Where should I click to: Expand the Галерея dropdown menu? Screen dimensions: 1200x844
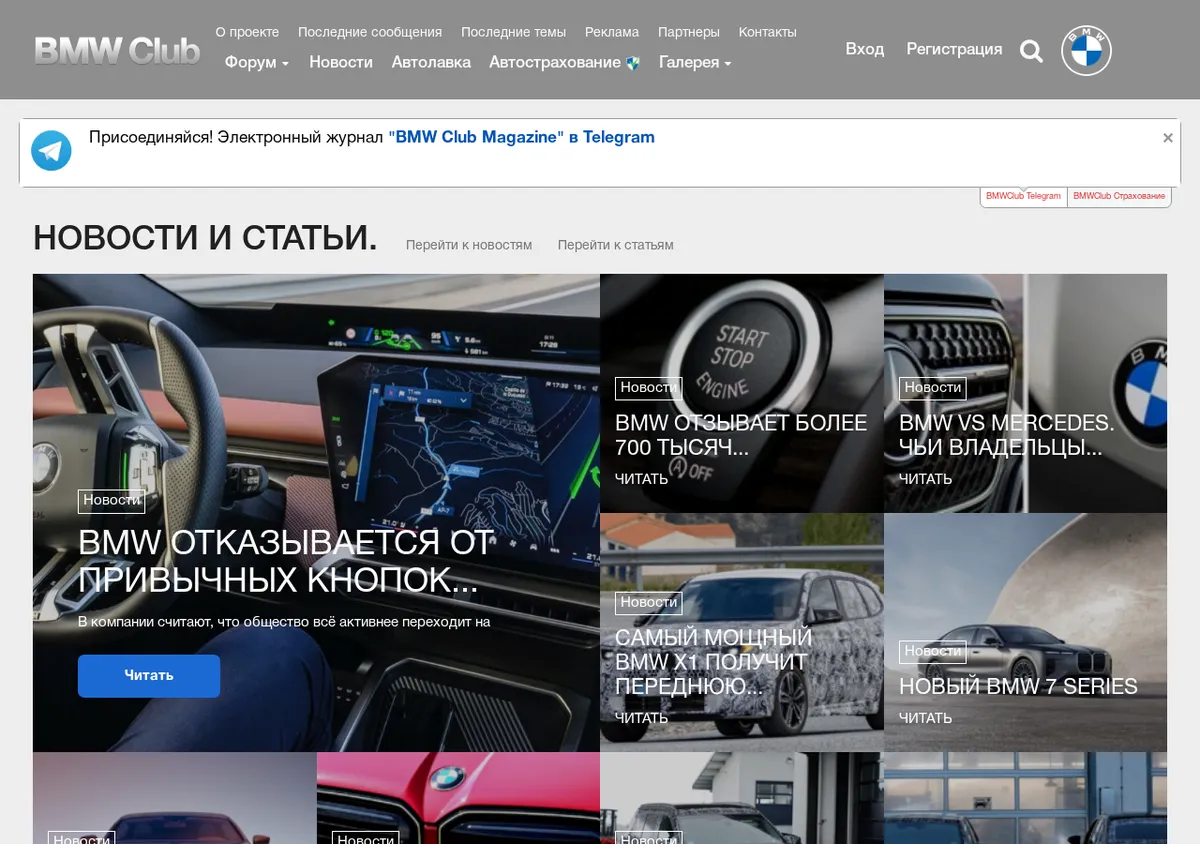695,62
